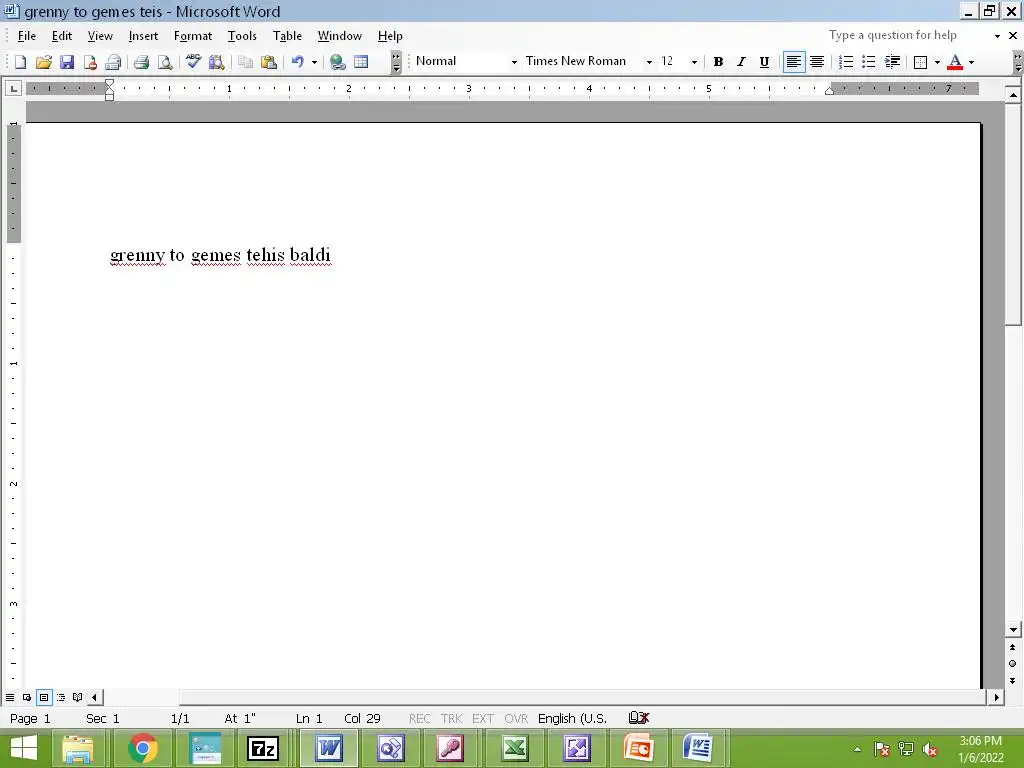Open 7-Zip from the taskbar
The image size is (1024, 768).
(x=263, y=748)
